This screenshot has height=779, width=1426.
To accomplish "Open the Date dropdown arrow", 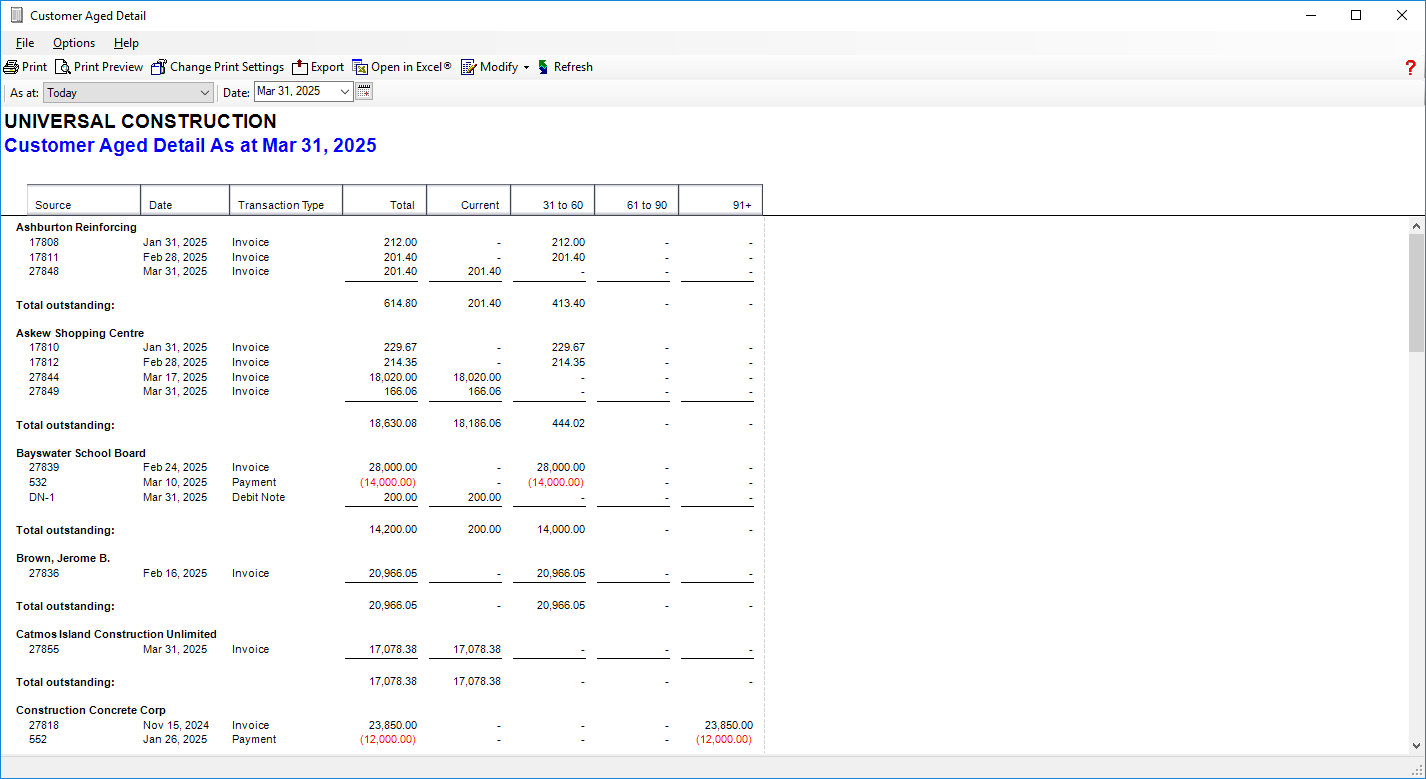I will coord(345,92).
